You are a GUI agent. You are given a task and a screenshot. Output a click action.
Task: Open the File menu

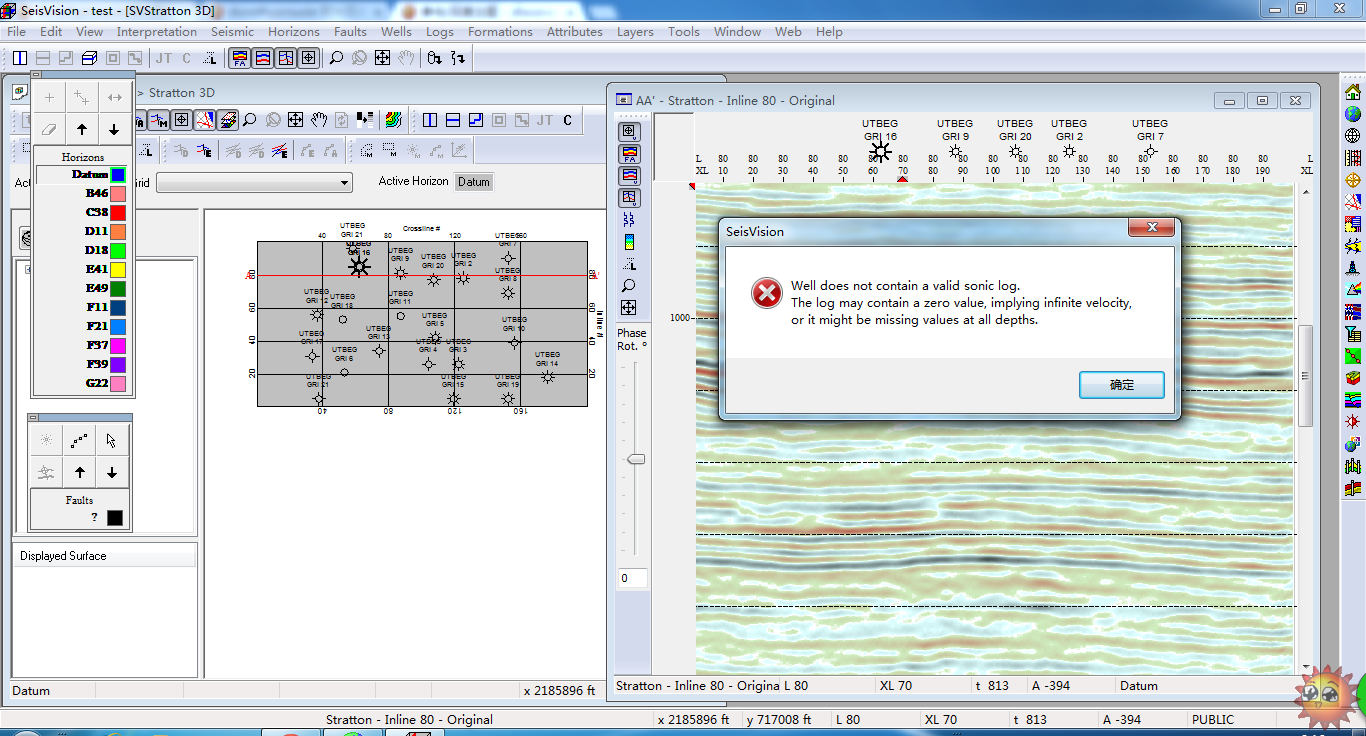point(16,32)
